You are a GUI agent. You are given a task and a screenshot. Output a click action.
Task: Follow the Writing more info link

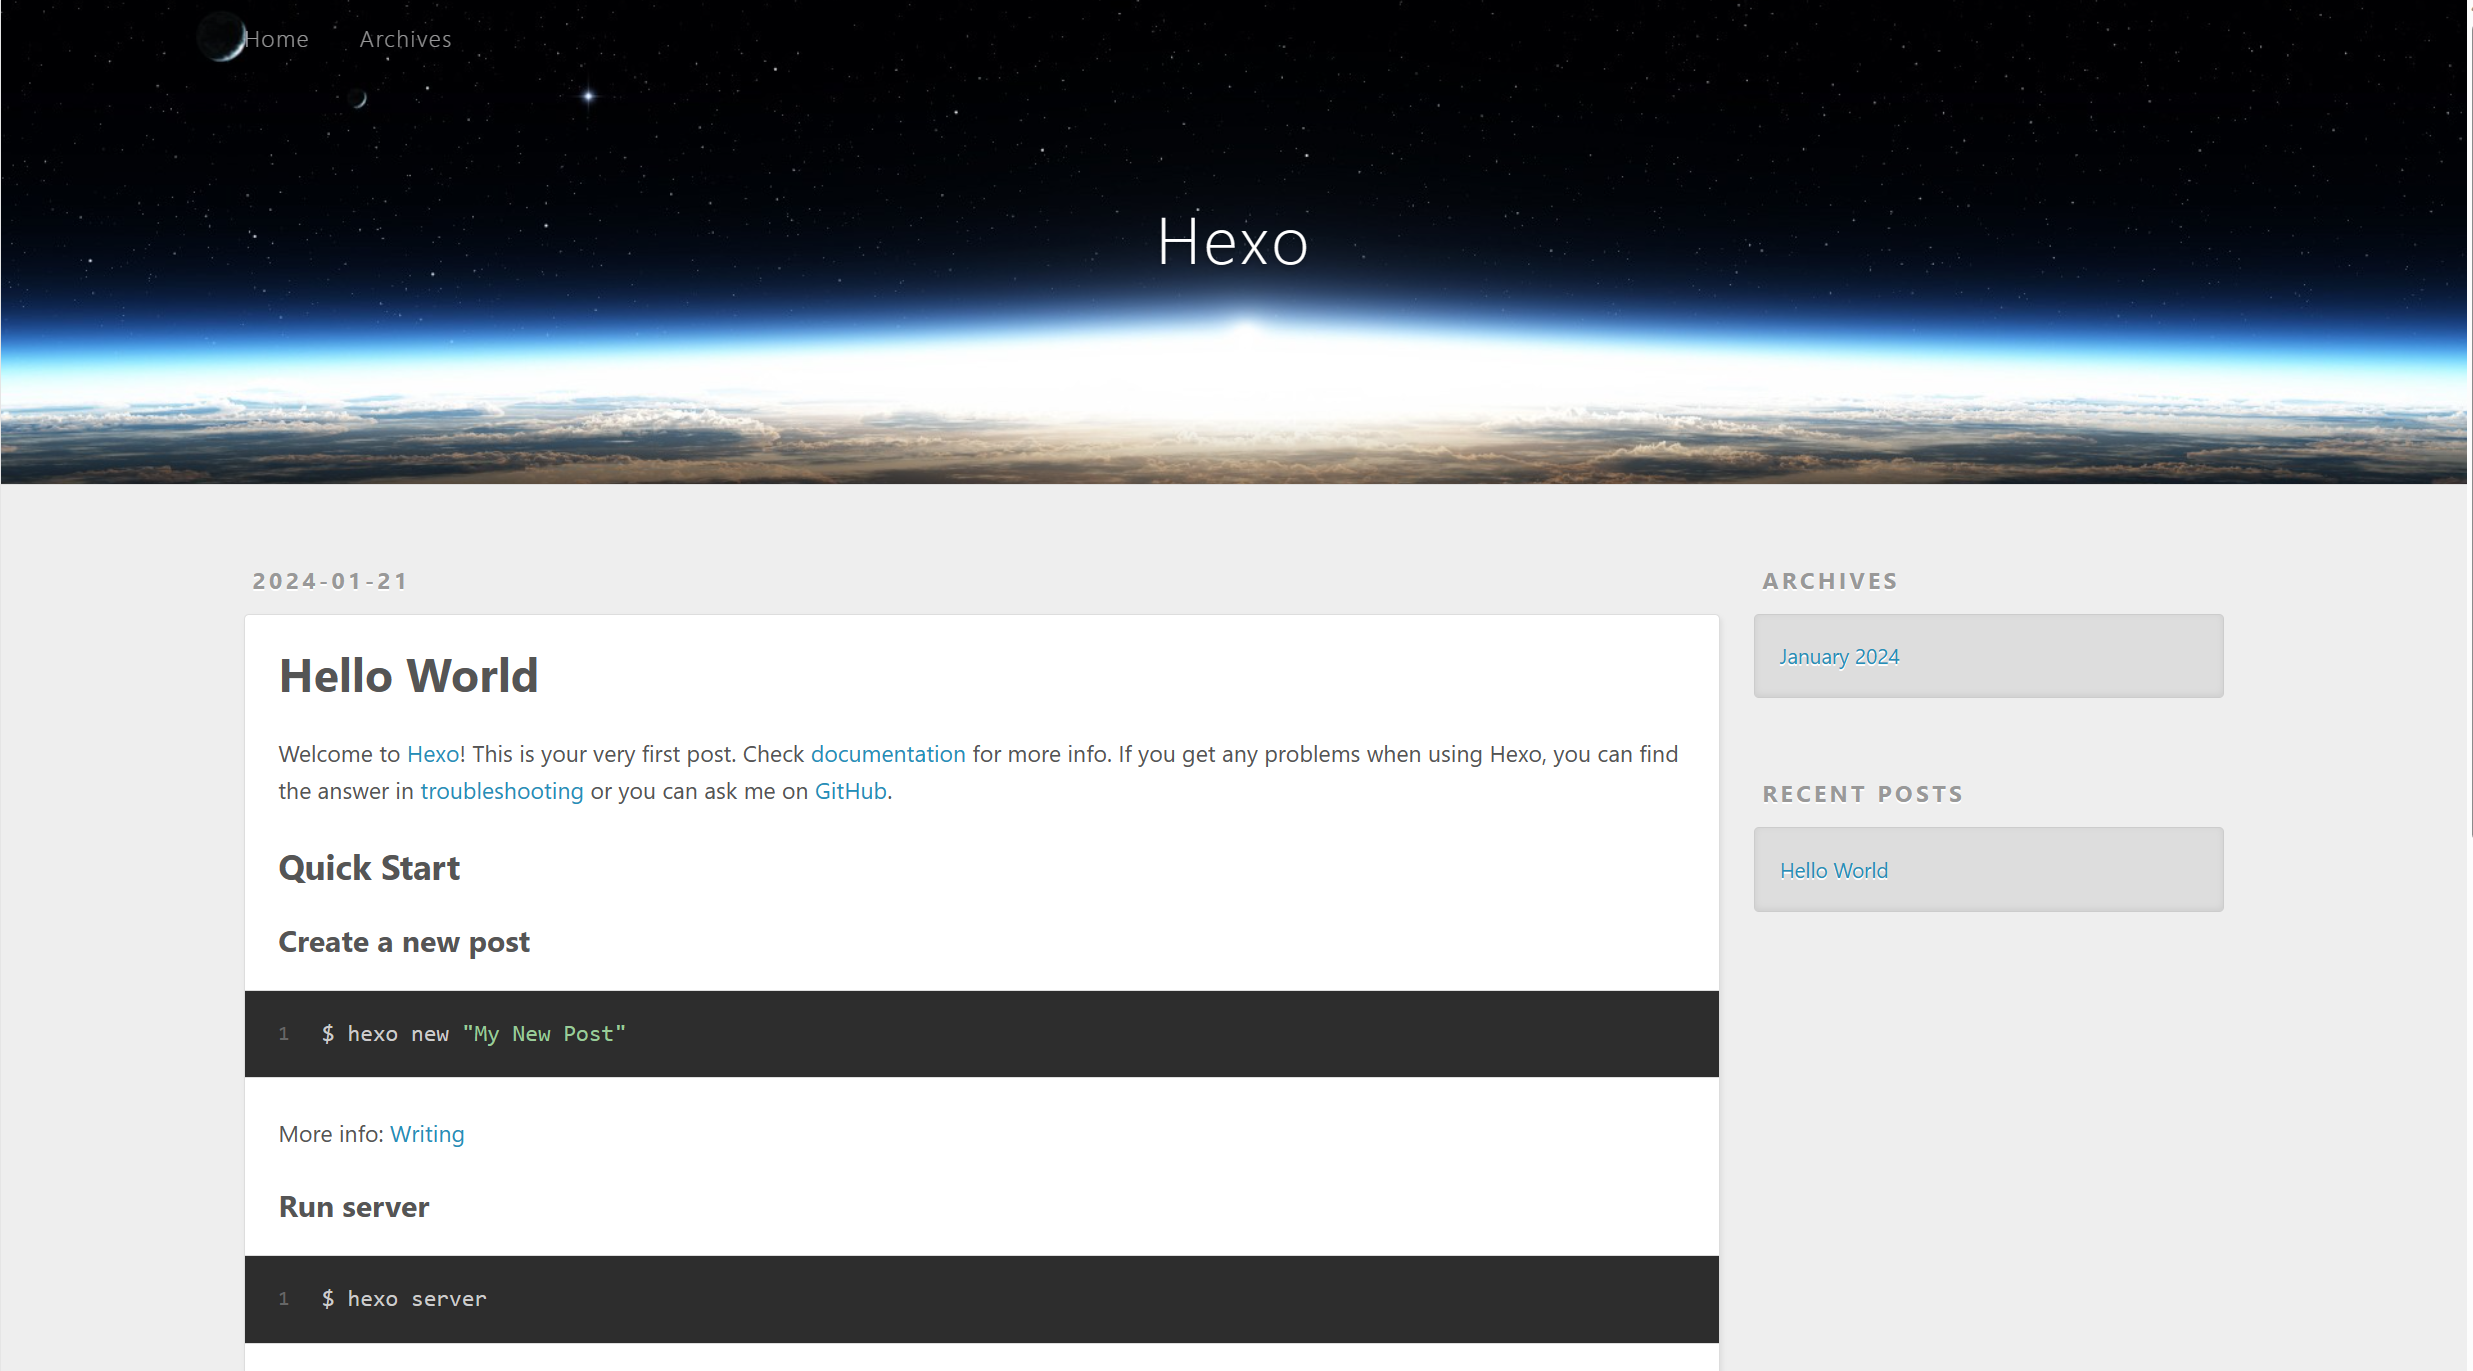pos(427,1134)
